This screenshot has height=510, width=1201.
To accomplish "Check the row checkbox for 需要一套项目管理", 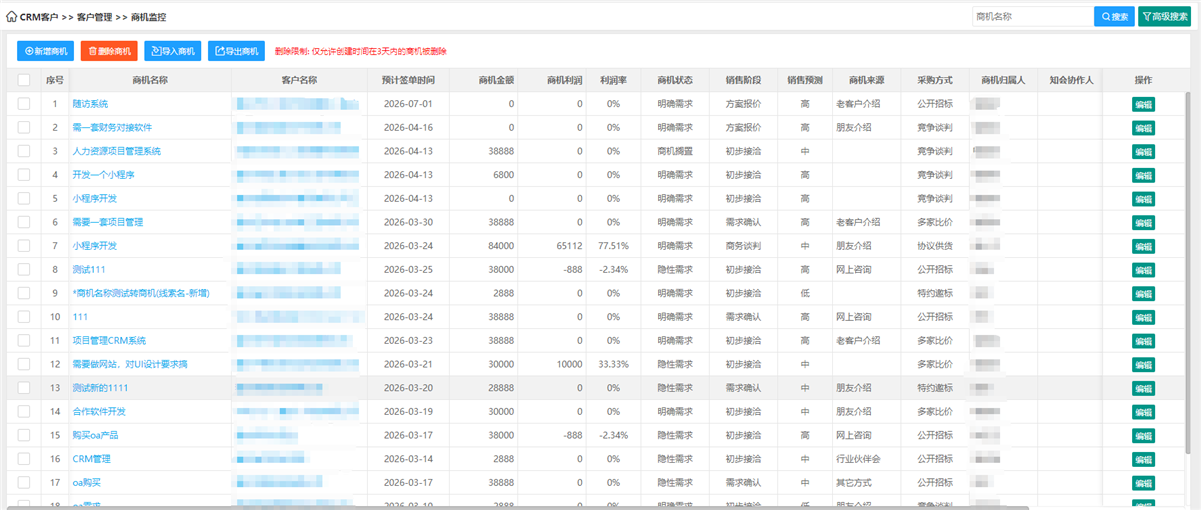I will pos(24,222).
